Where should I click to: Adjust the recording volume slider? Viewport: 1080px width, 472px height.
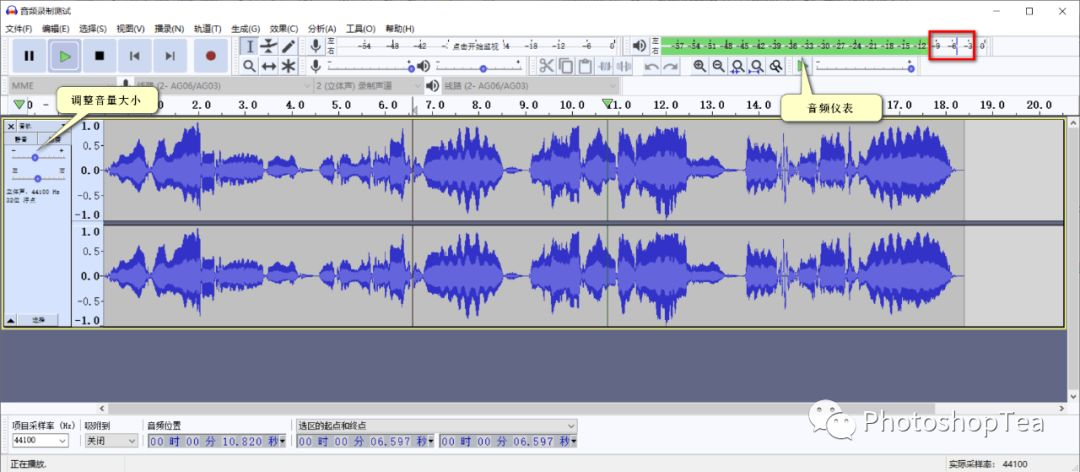pyautogui.click(x=370, y=66)
